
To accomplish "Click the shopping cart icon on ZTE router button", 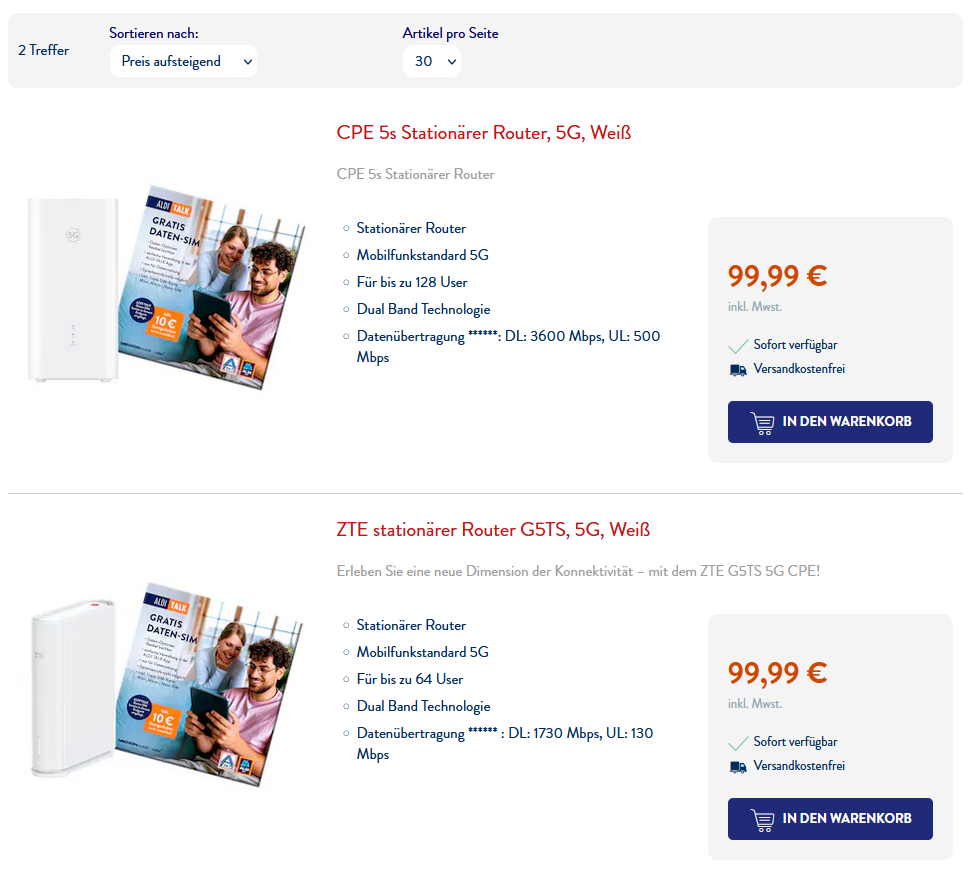I will tap(764, 818).
